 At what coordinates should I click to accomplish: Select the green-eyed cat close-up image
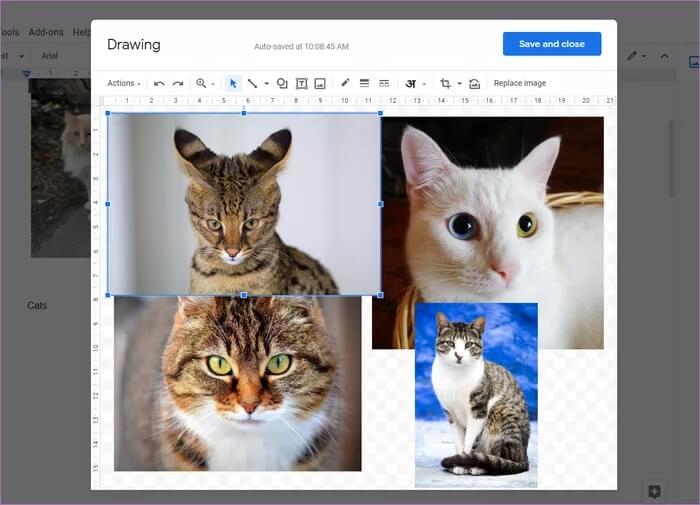coord(238,384)
